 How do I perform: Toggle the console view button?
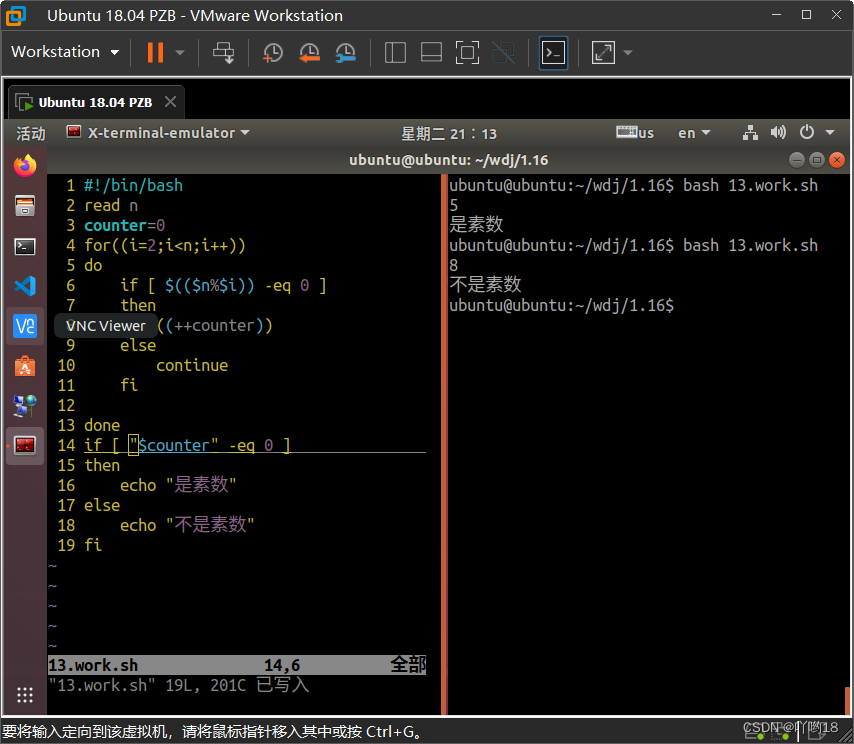pyautogui.click(x=552, y=52)
